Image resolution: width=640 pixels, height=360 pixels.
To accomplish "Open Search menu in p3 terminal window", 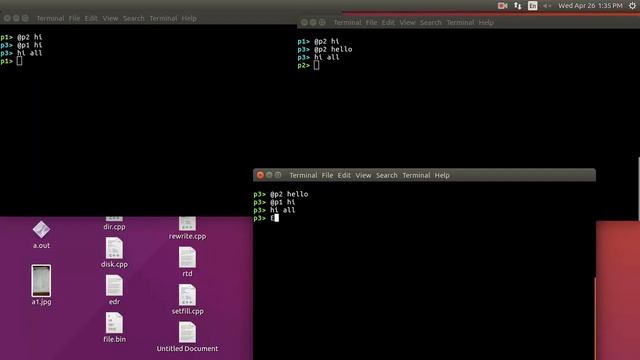I will (x=387, y=175).
